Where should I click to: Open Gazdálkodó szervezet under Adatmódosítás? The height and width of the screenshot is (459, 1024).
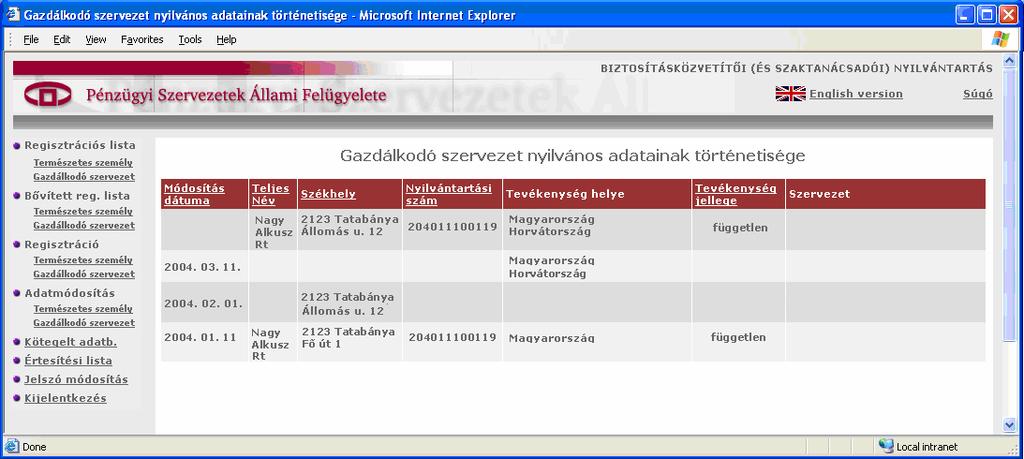tap(84, 323)
